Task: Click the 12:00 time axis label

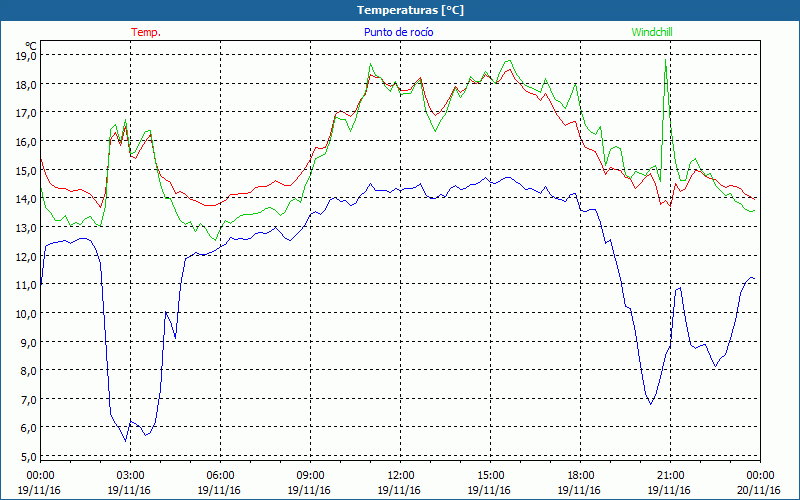Action: 401,476
